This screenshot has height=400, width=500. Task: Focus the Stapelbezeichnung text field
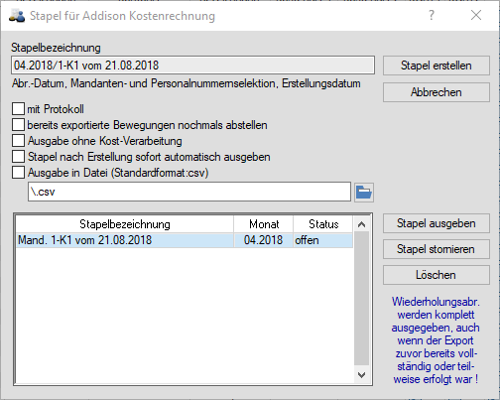coord(193,65)
